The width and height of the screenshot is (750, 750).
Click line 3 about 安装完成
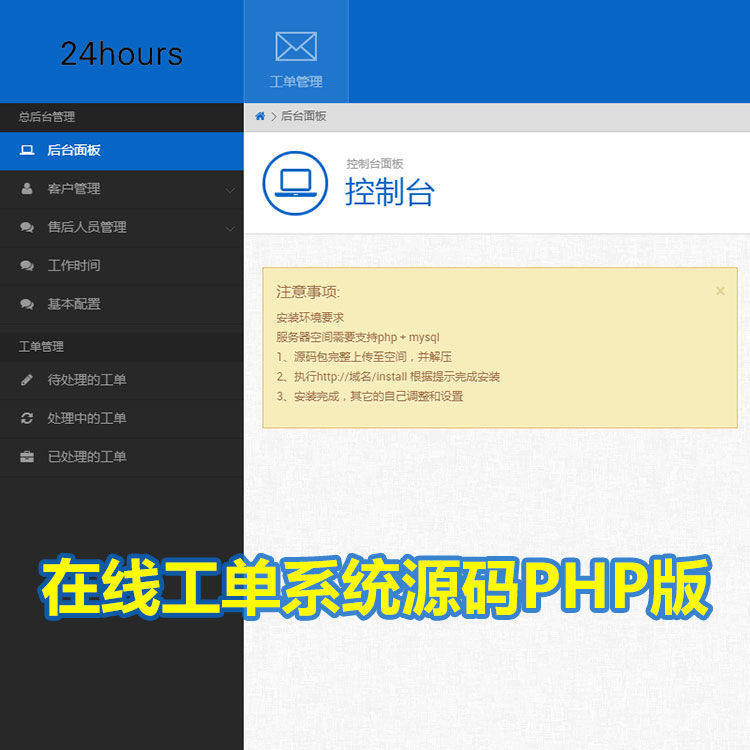point(369,396)
